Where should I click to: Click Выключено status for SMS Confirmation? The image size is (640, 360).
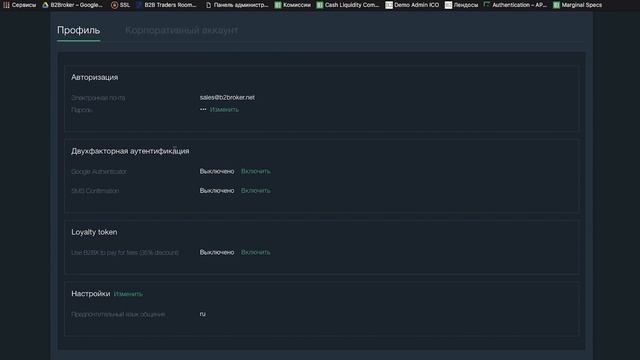pos(217,191)
